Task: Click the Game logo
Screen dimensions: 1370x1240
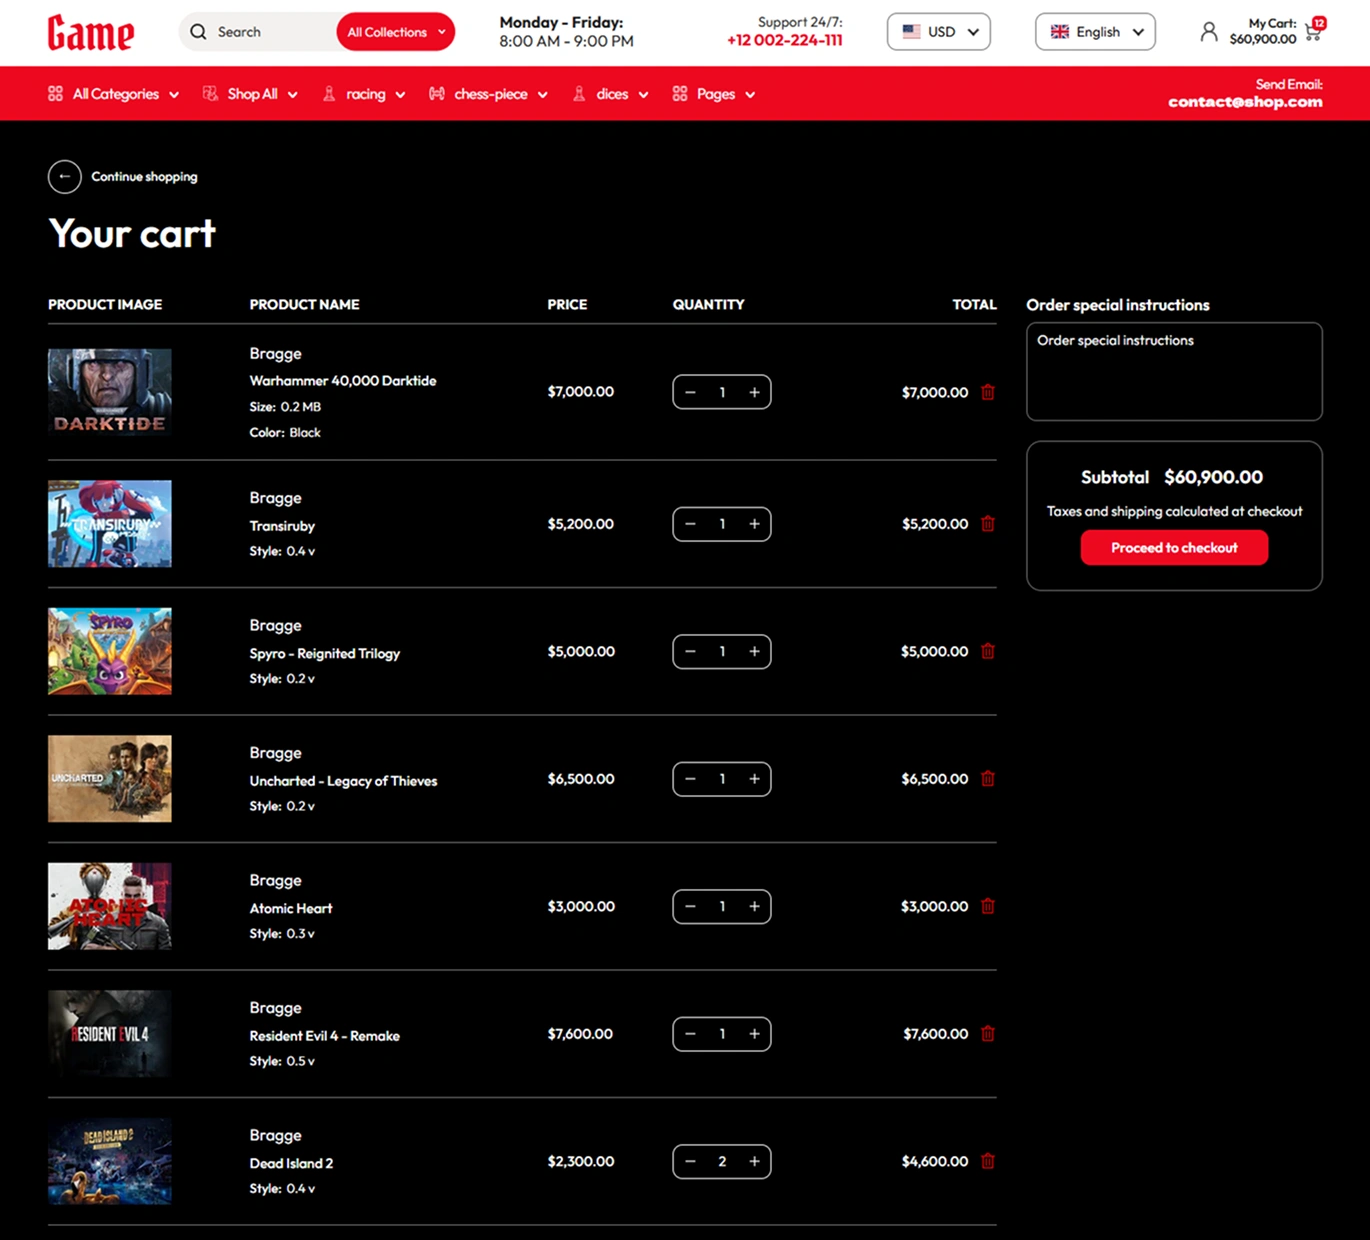Action: tap(91, 33)
